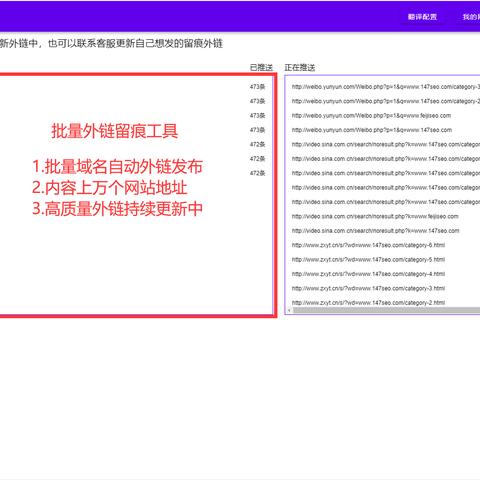Select weibo.yunyun.com URL ending category-2
480x480 pixels.
click(x=386, y=101)
